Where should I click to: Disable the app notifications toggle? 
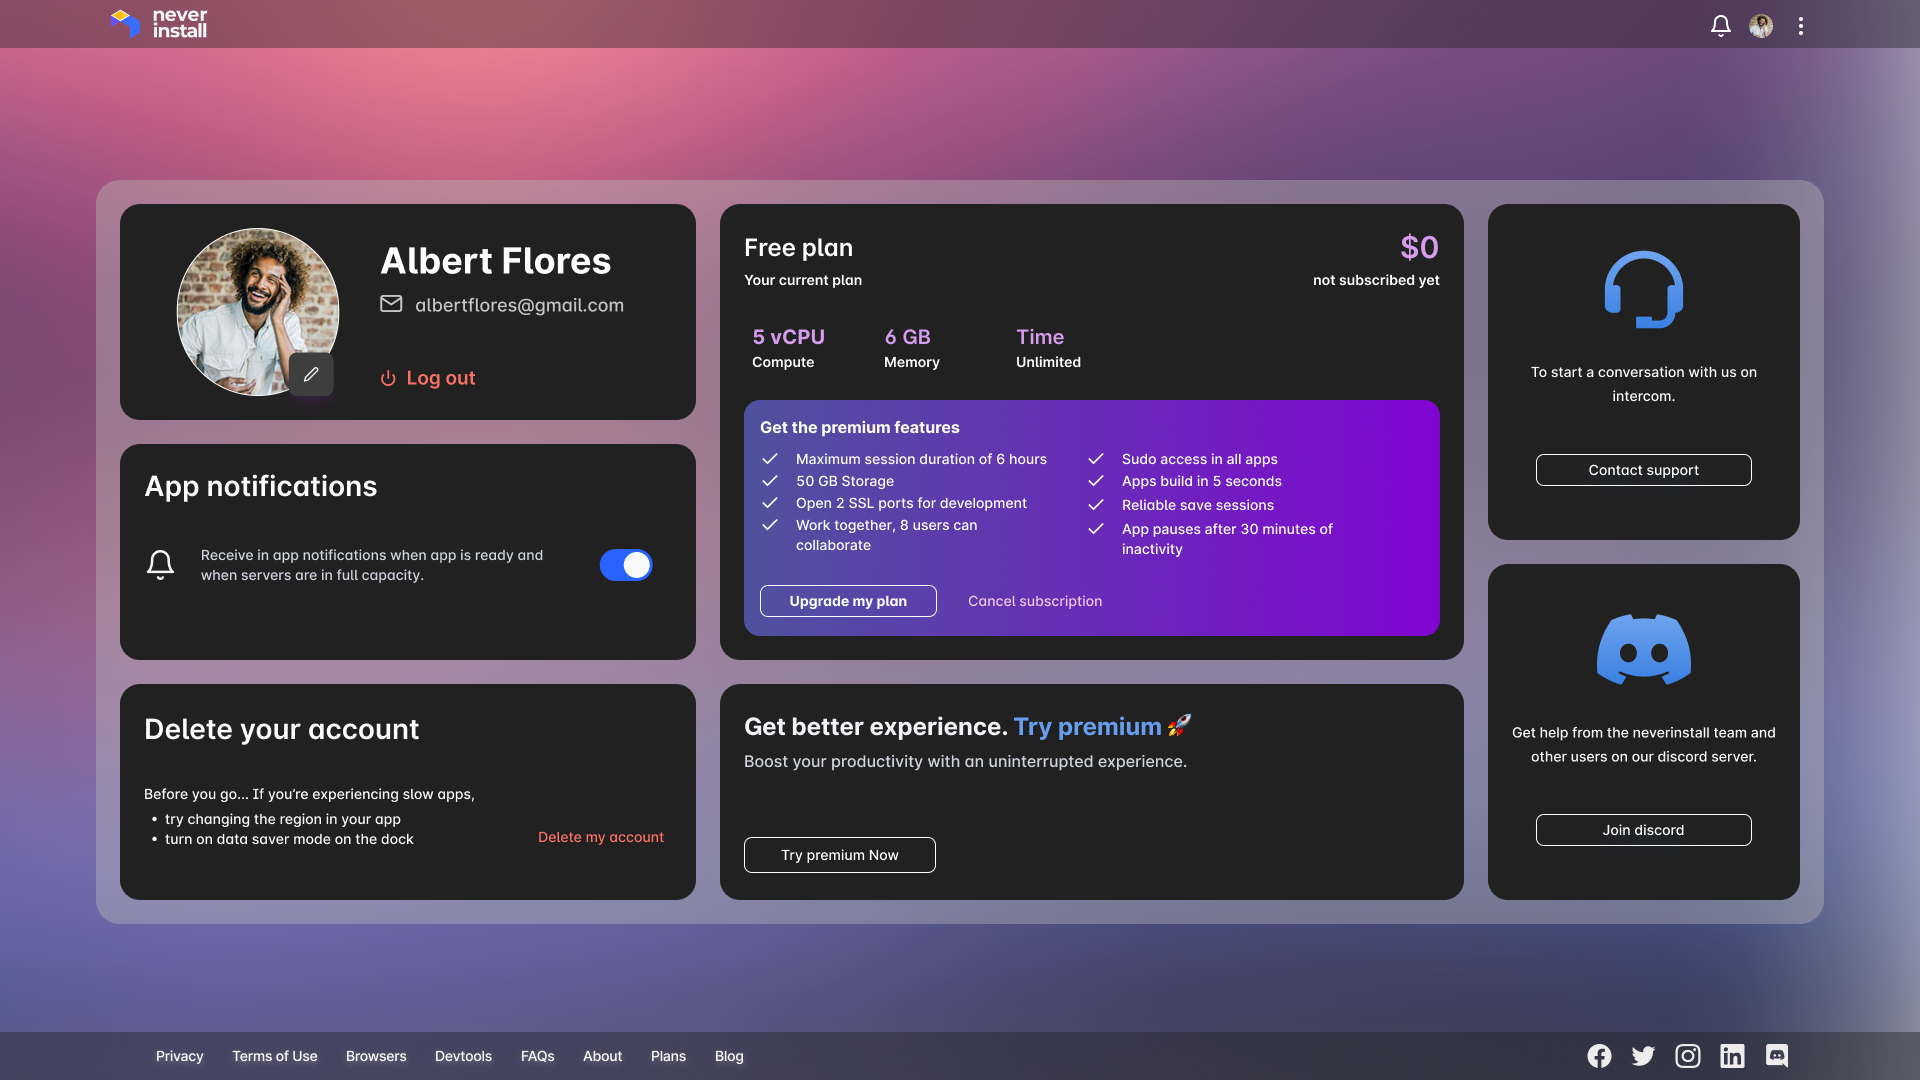pyautogui.click(x=626, y=565)
